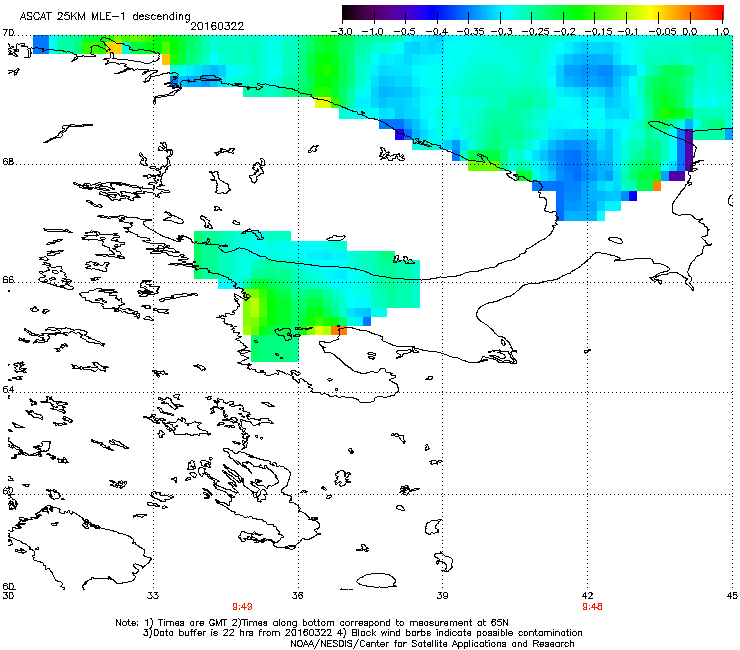The width and height of the screenshot is (740, 650).
Task: Click the longitude label 33
Action: (x=153, y=596)
